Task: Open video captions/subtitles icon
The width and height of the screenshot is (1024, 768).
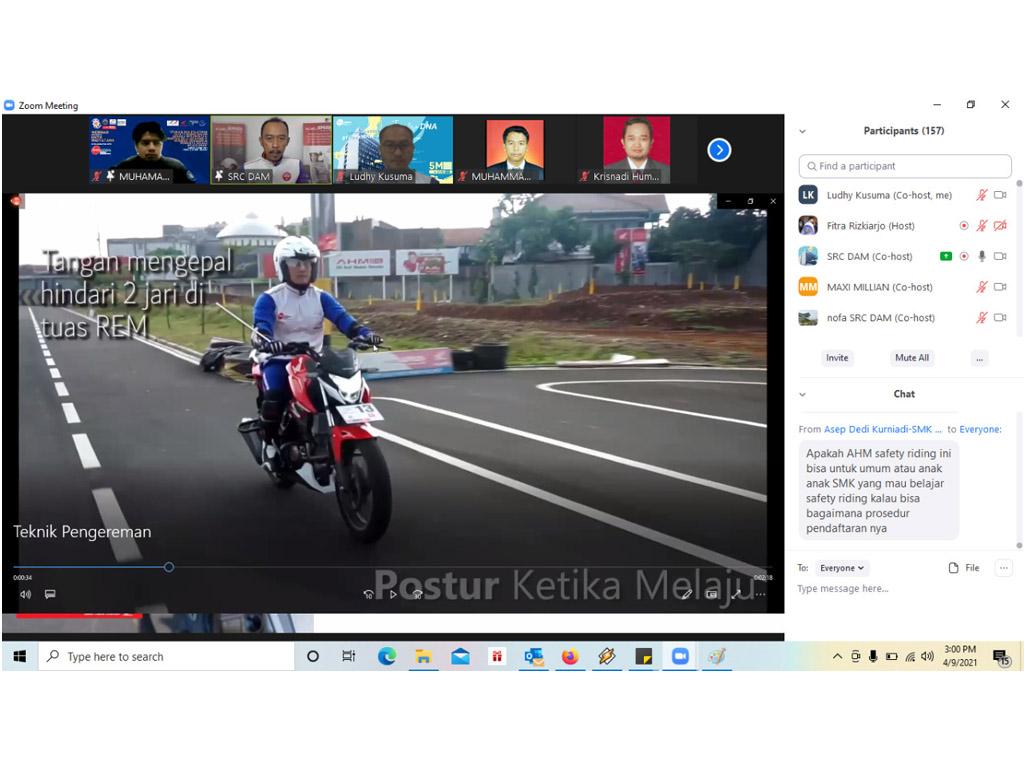Action: point(50,594)
